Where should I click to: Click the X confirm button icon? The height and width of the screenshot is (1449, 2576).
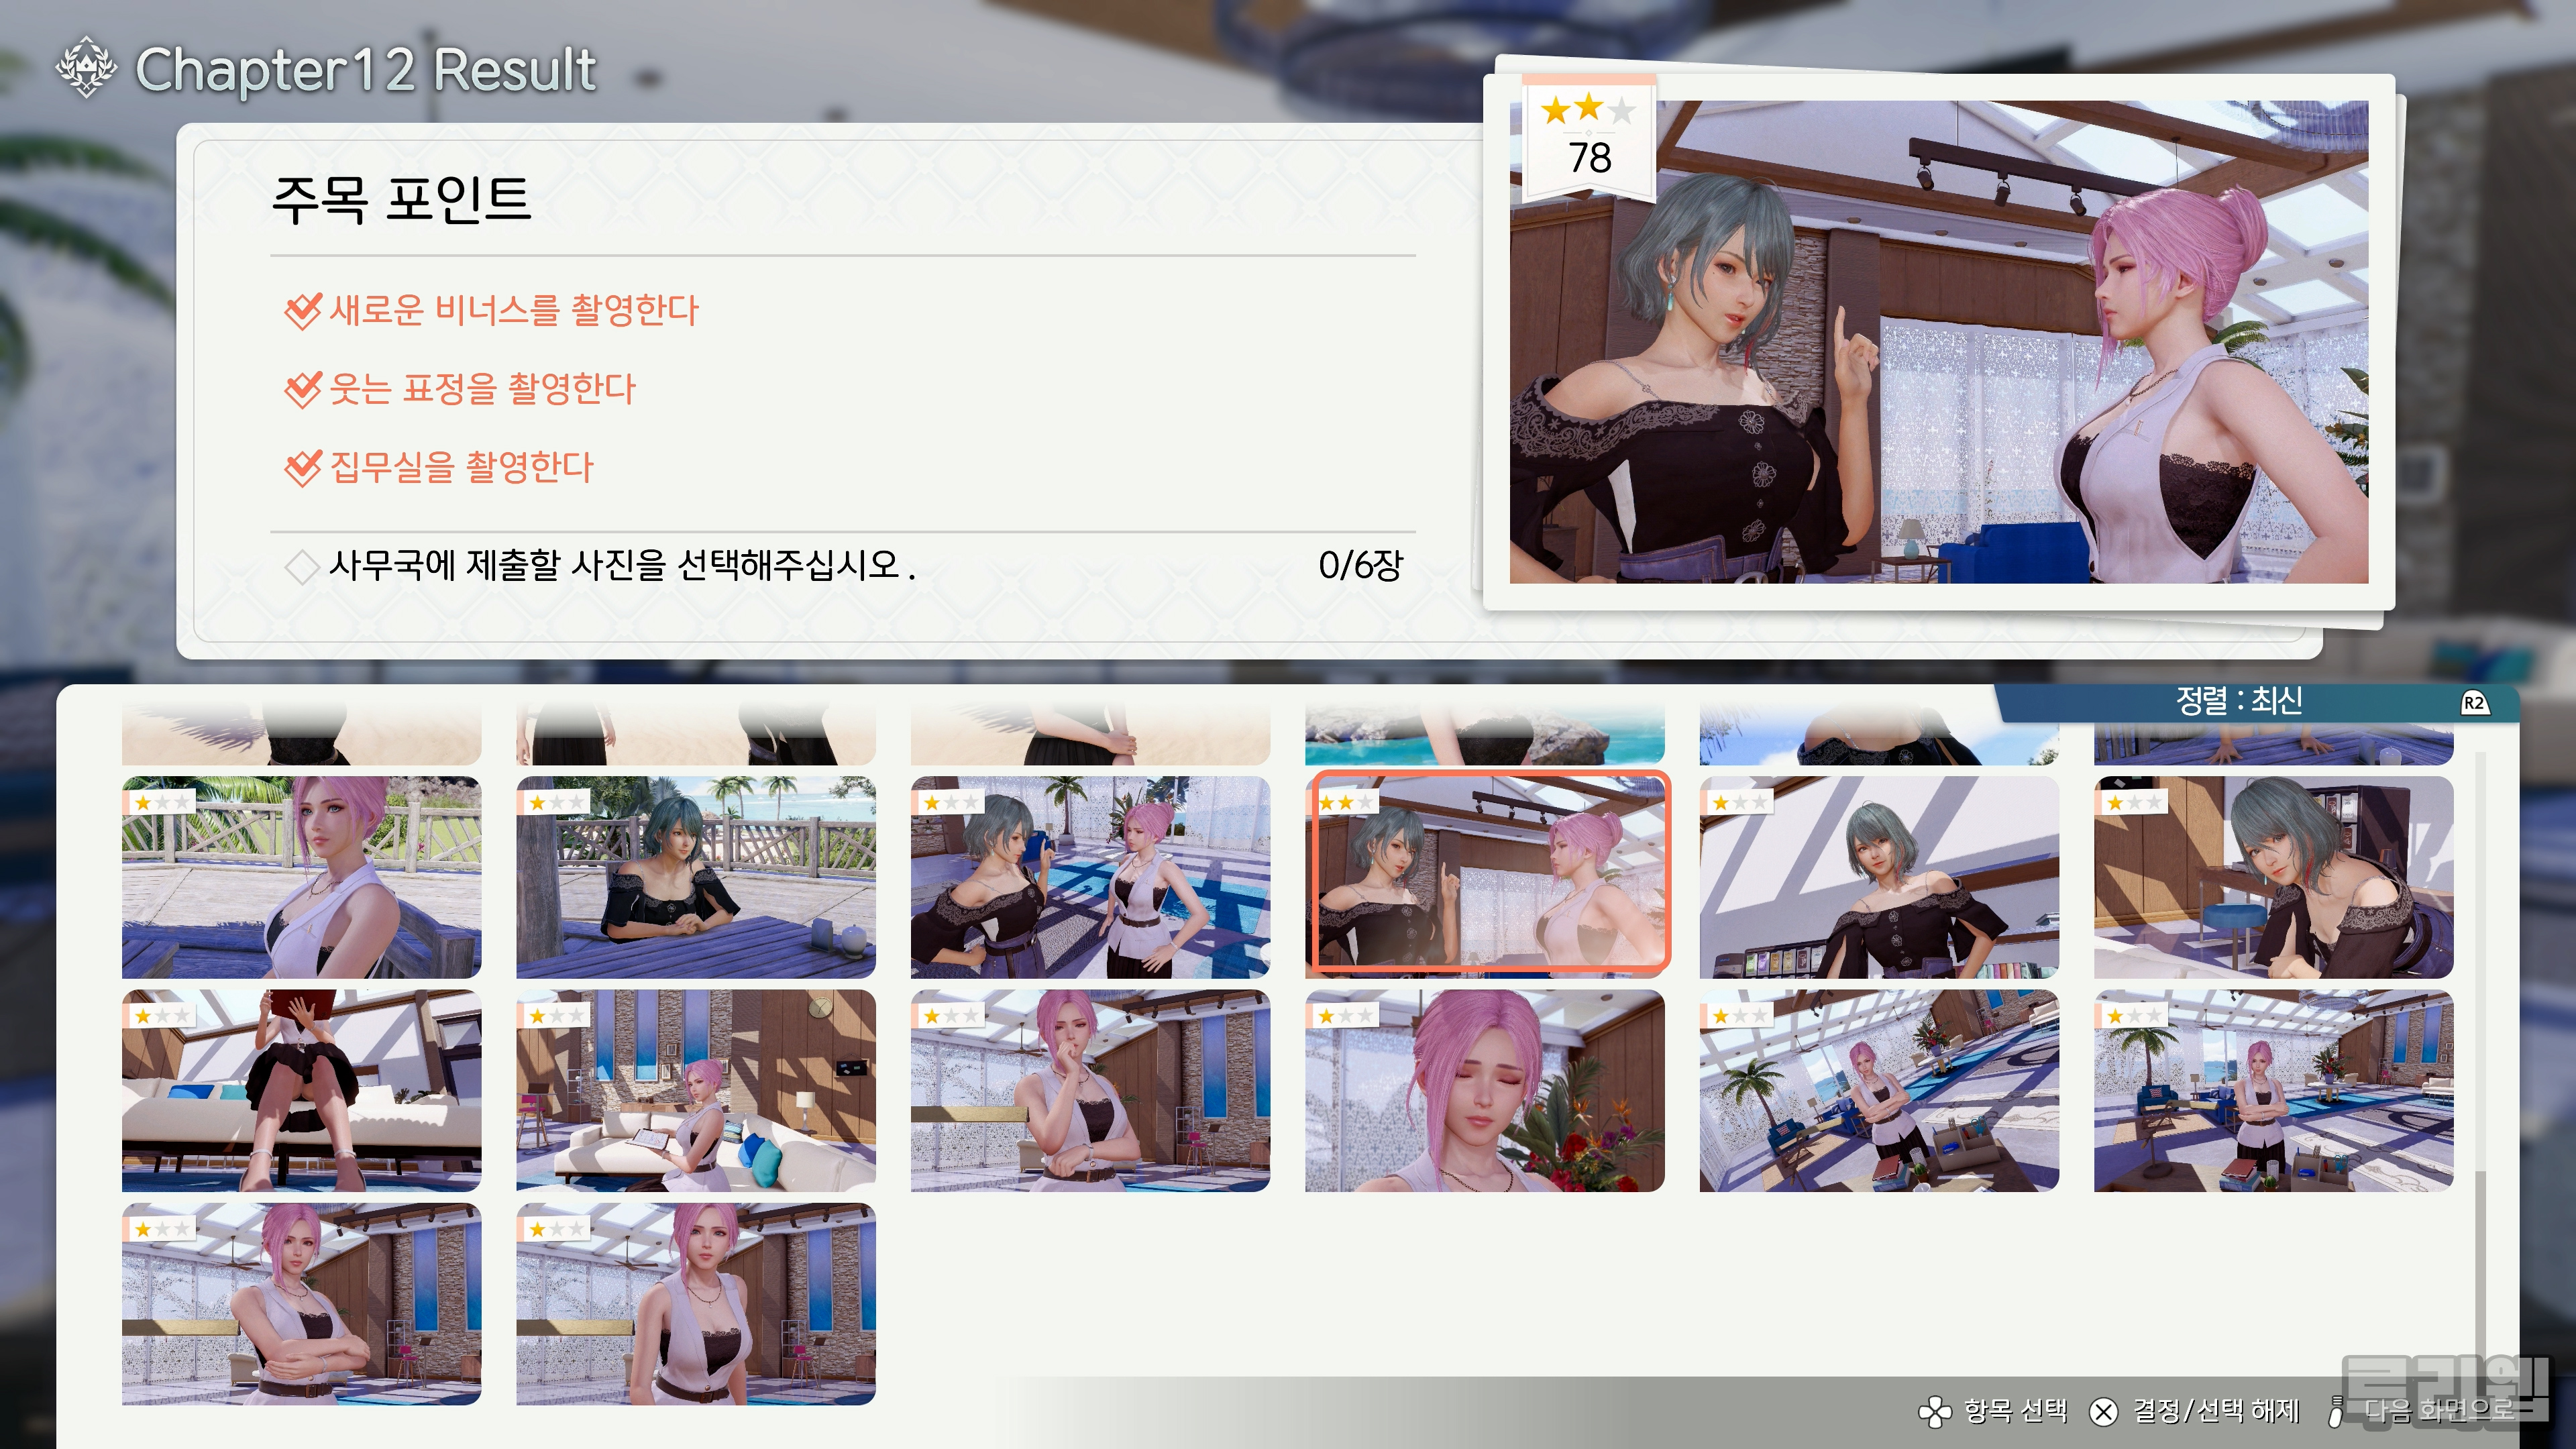pyautogui.click(x=2103, y=1411)
